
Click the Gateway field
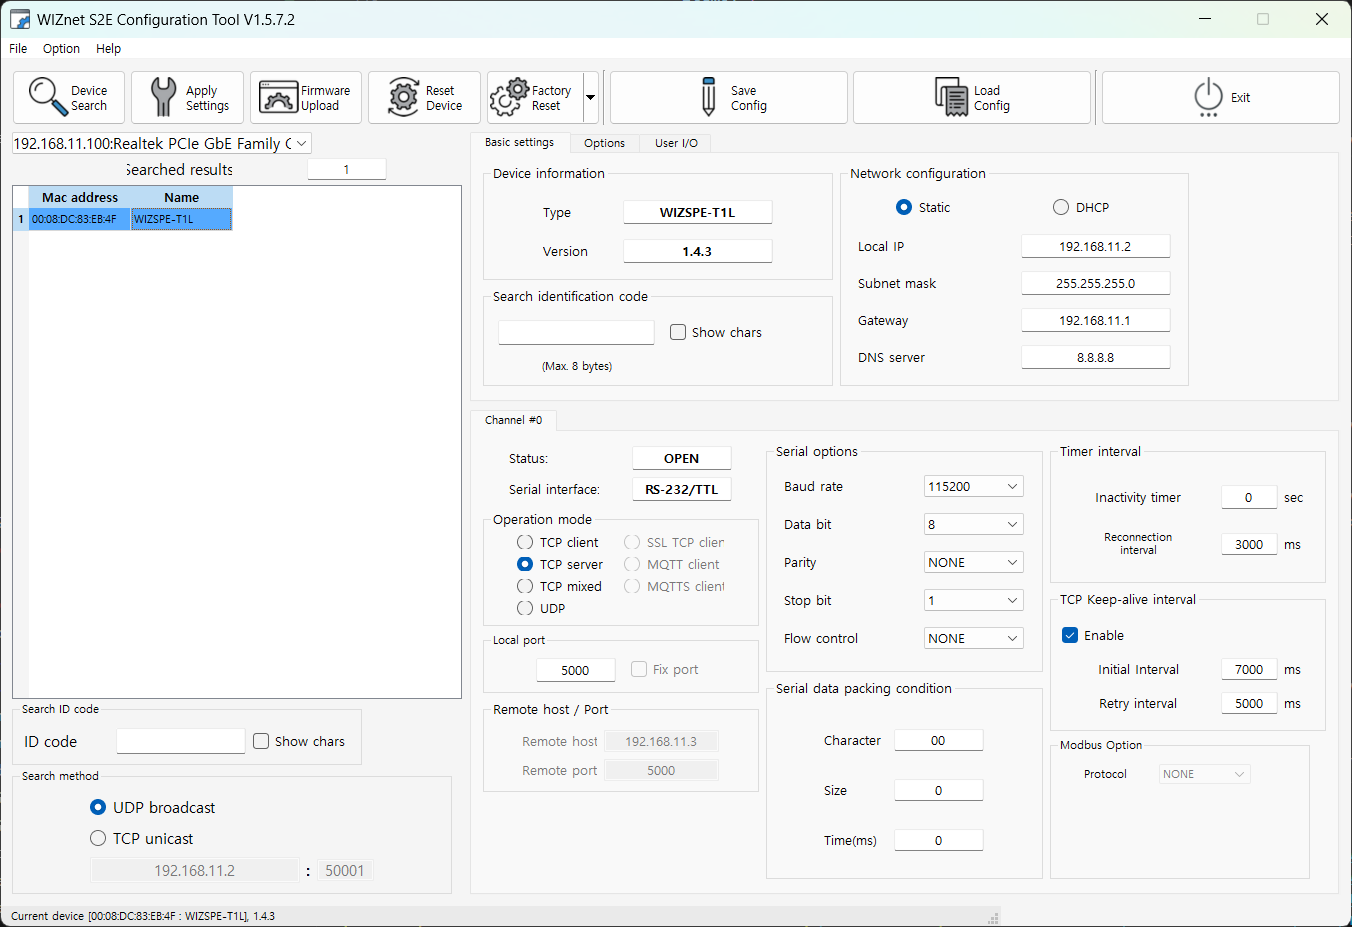1095,320
